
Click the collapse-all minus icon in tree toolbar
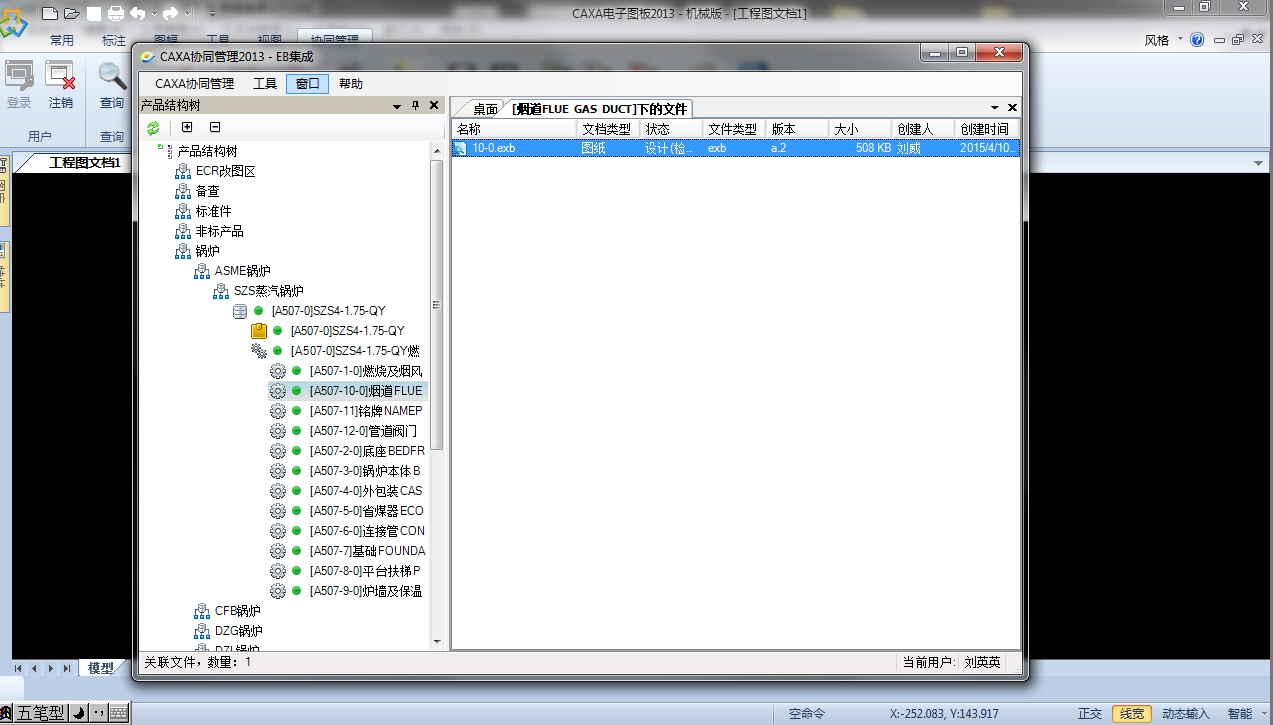[x=215, y=127]
